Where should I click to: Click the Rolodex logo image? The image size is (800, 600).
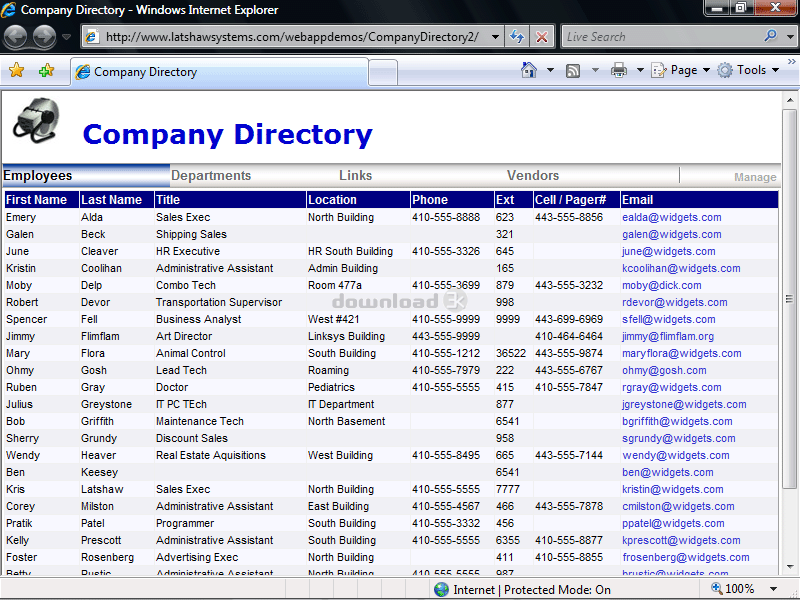tap(36, 120)
